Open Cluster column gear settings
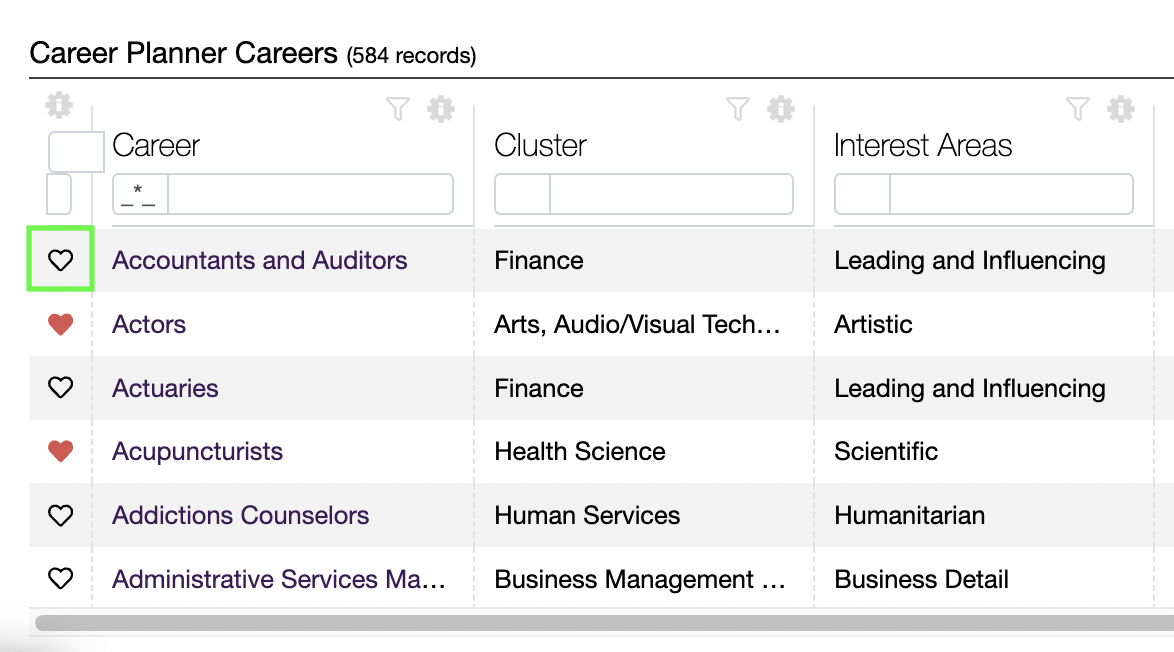This screenshot has width=1174, height=652. (x=781, y=109)
